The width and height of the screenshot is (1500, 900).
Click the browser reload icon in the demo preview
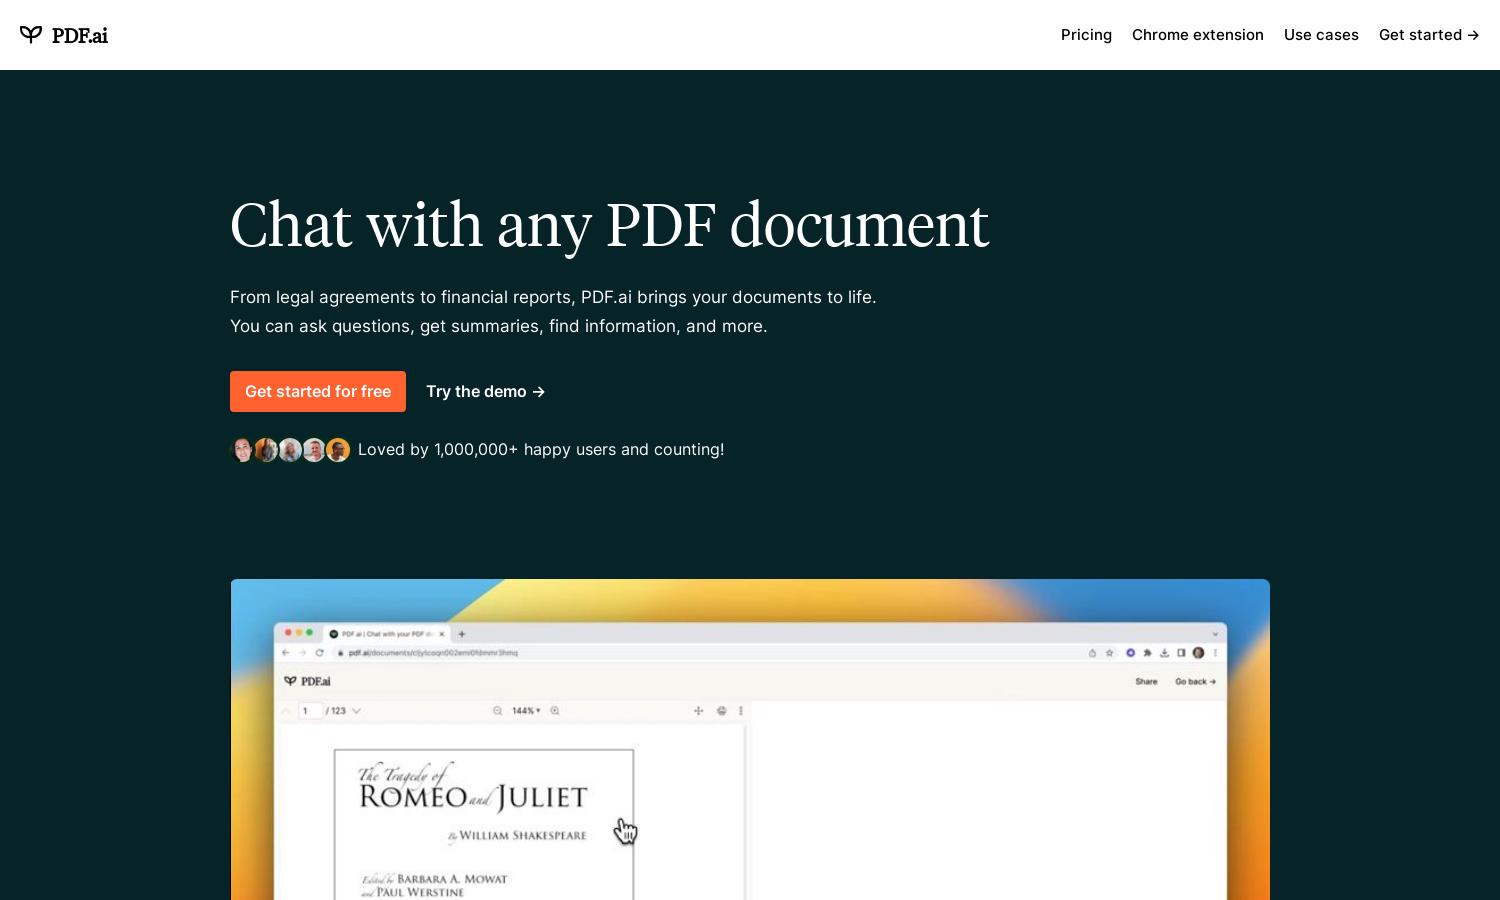pyautogui.click(x=320, y=653)
